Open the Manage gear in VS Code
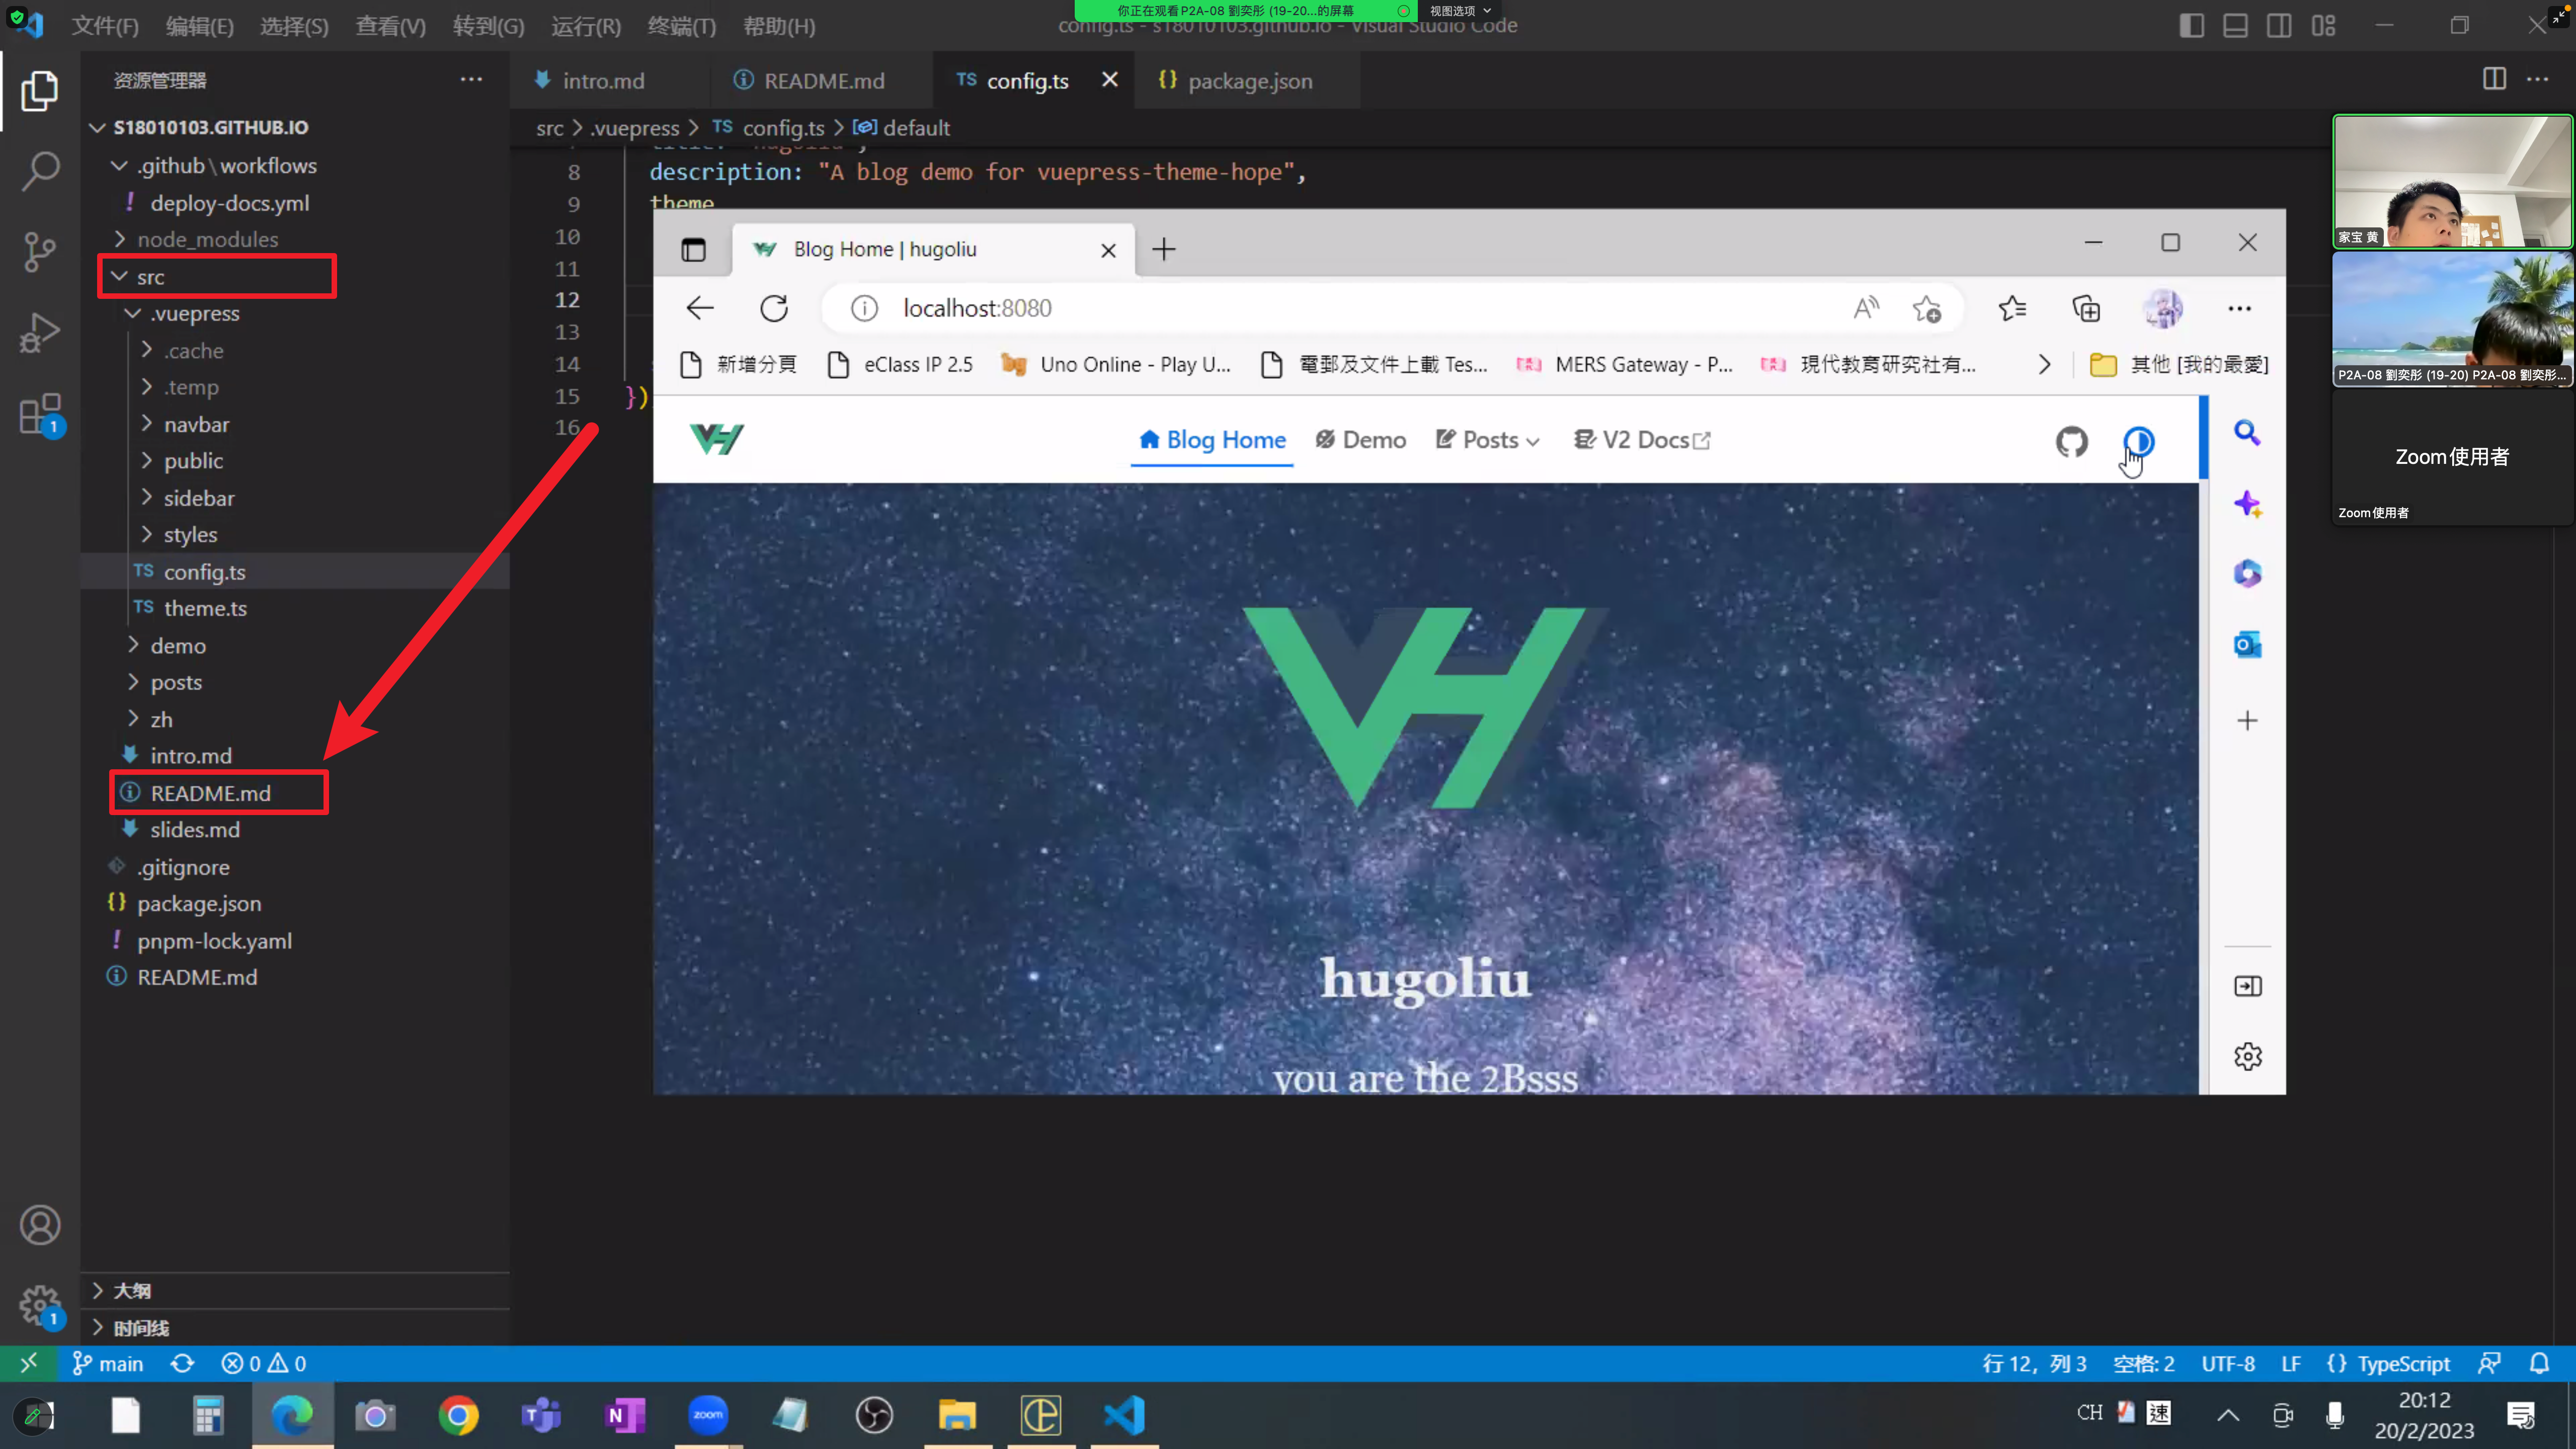Image resolution: width=2576 pixels, height=1449 pixels. pyautogui.click(x=40, y=1305)
